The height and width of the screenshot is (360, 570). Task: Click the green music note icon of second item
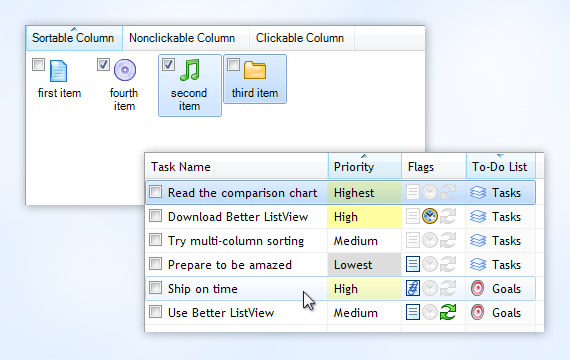[x=190, y=70]
